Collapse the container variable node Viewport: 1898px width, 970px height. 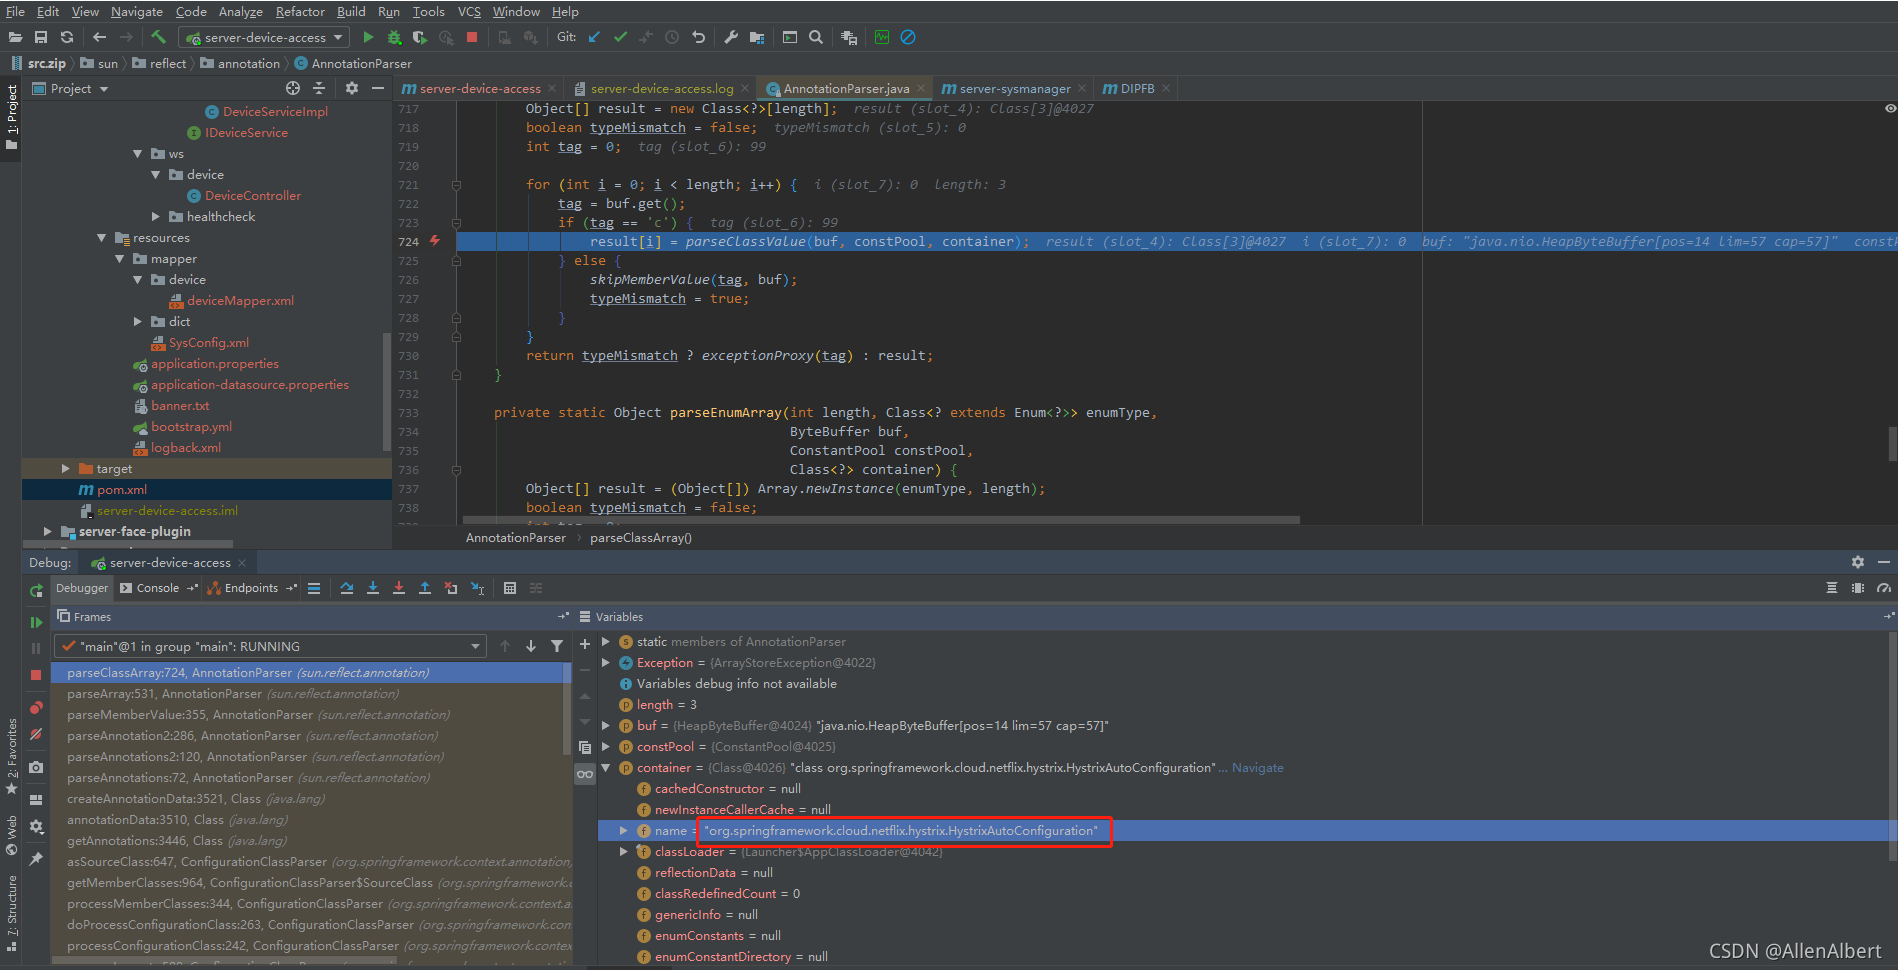[x=606, y=767]
